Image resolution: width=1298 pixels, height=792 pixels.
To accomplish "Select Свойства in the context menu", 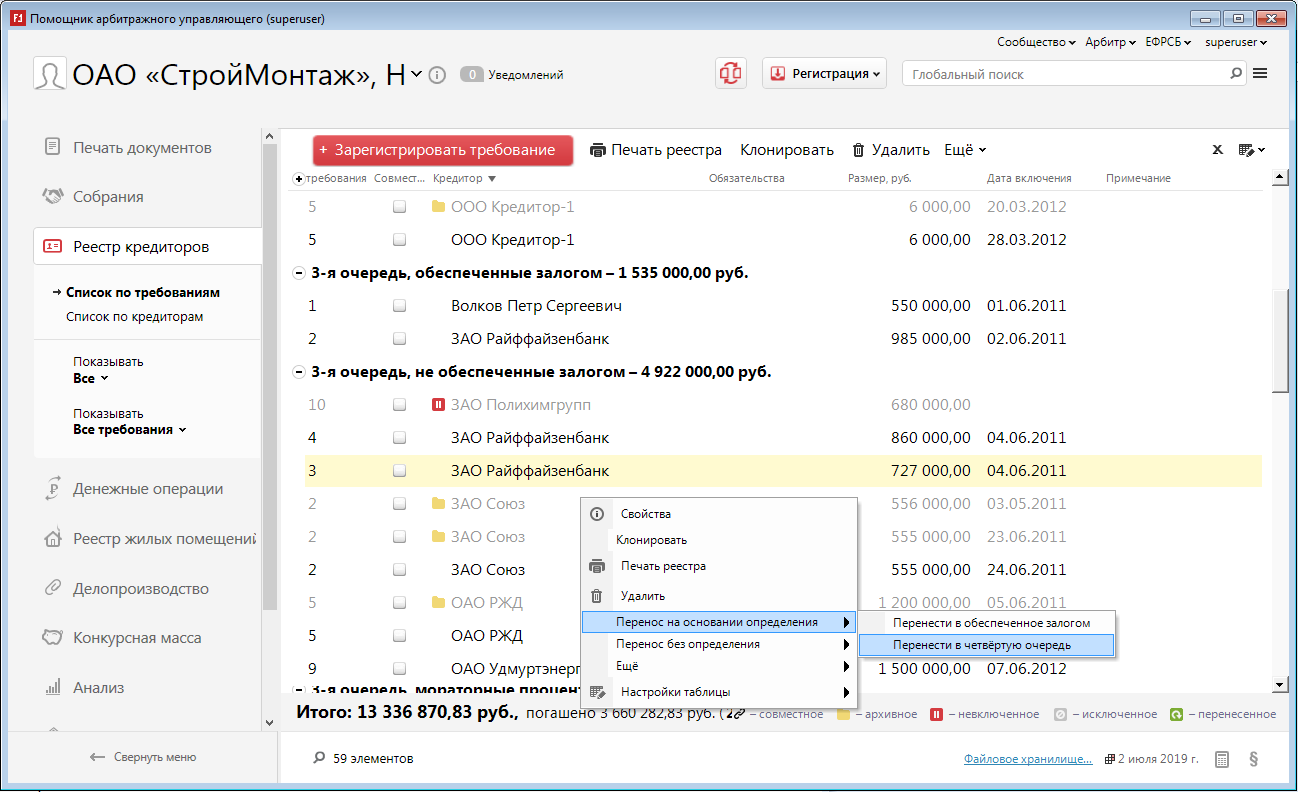I will coord(646,514).
